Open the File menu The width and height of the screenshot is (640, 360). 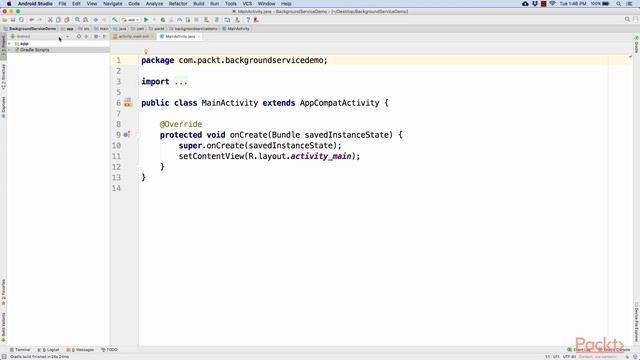tap(62, 4)
